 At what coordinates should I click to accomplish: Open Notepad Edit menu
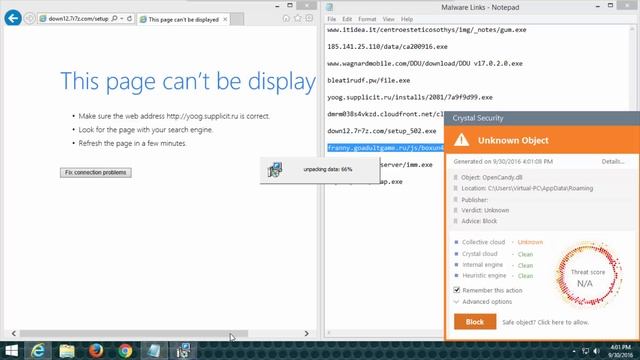pyautogui.click(x=347, y=19)
